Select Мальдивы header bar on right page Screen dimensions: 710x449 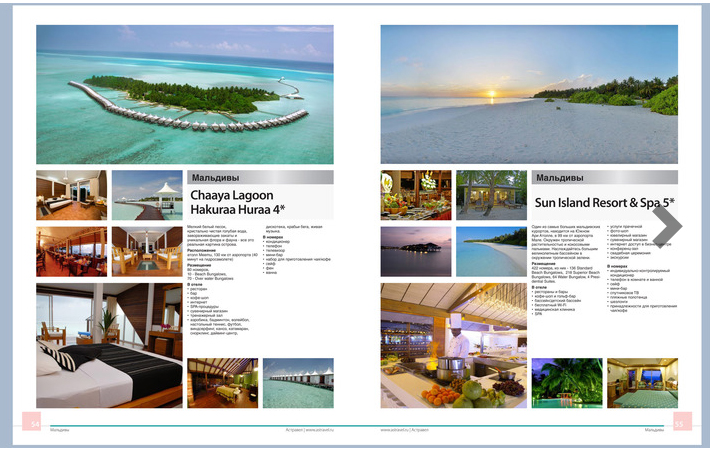point(604,177)
